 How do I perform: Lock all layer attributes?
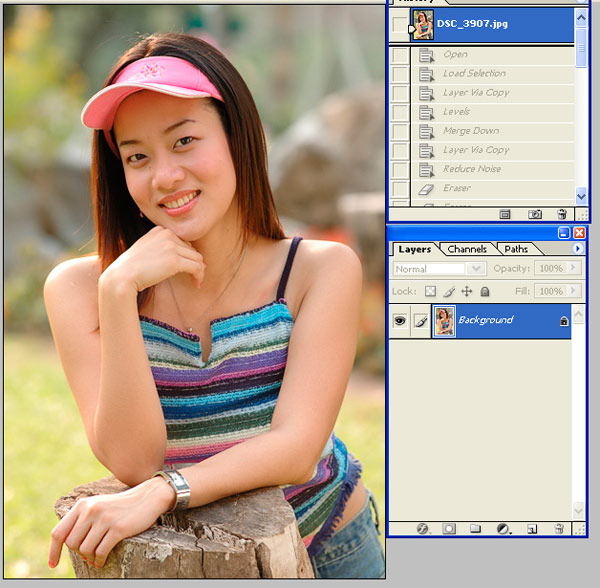tap(485, 292)
